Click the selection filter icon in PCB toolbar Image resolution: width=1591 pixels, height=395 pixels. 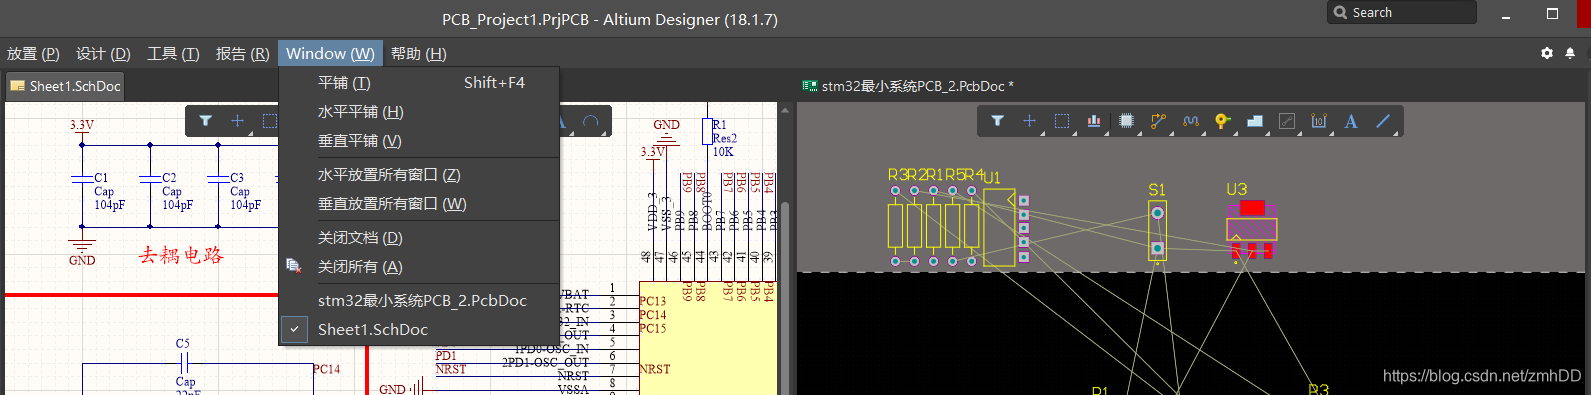[997, 121]
